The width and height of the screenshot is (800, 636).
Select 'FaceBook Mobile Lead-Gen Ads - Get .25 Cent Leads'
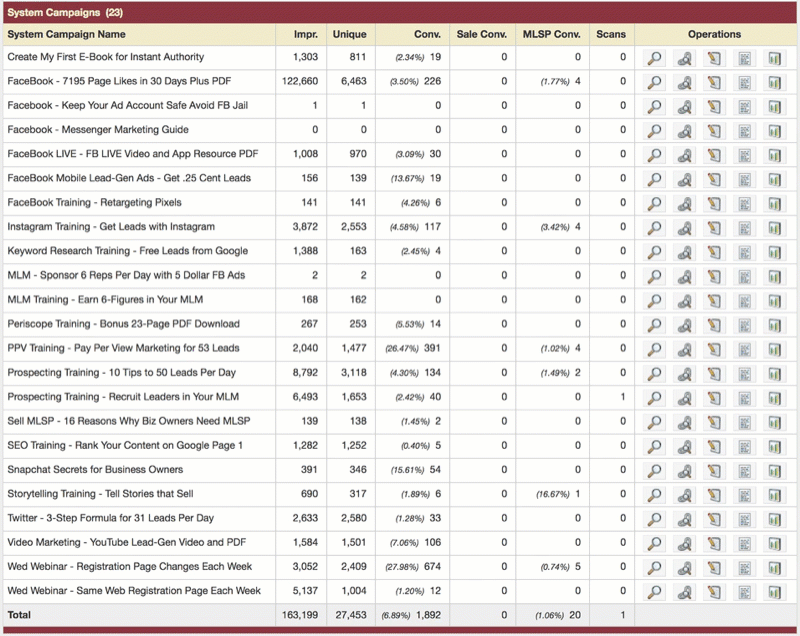(129, 178)
